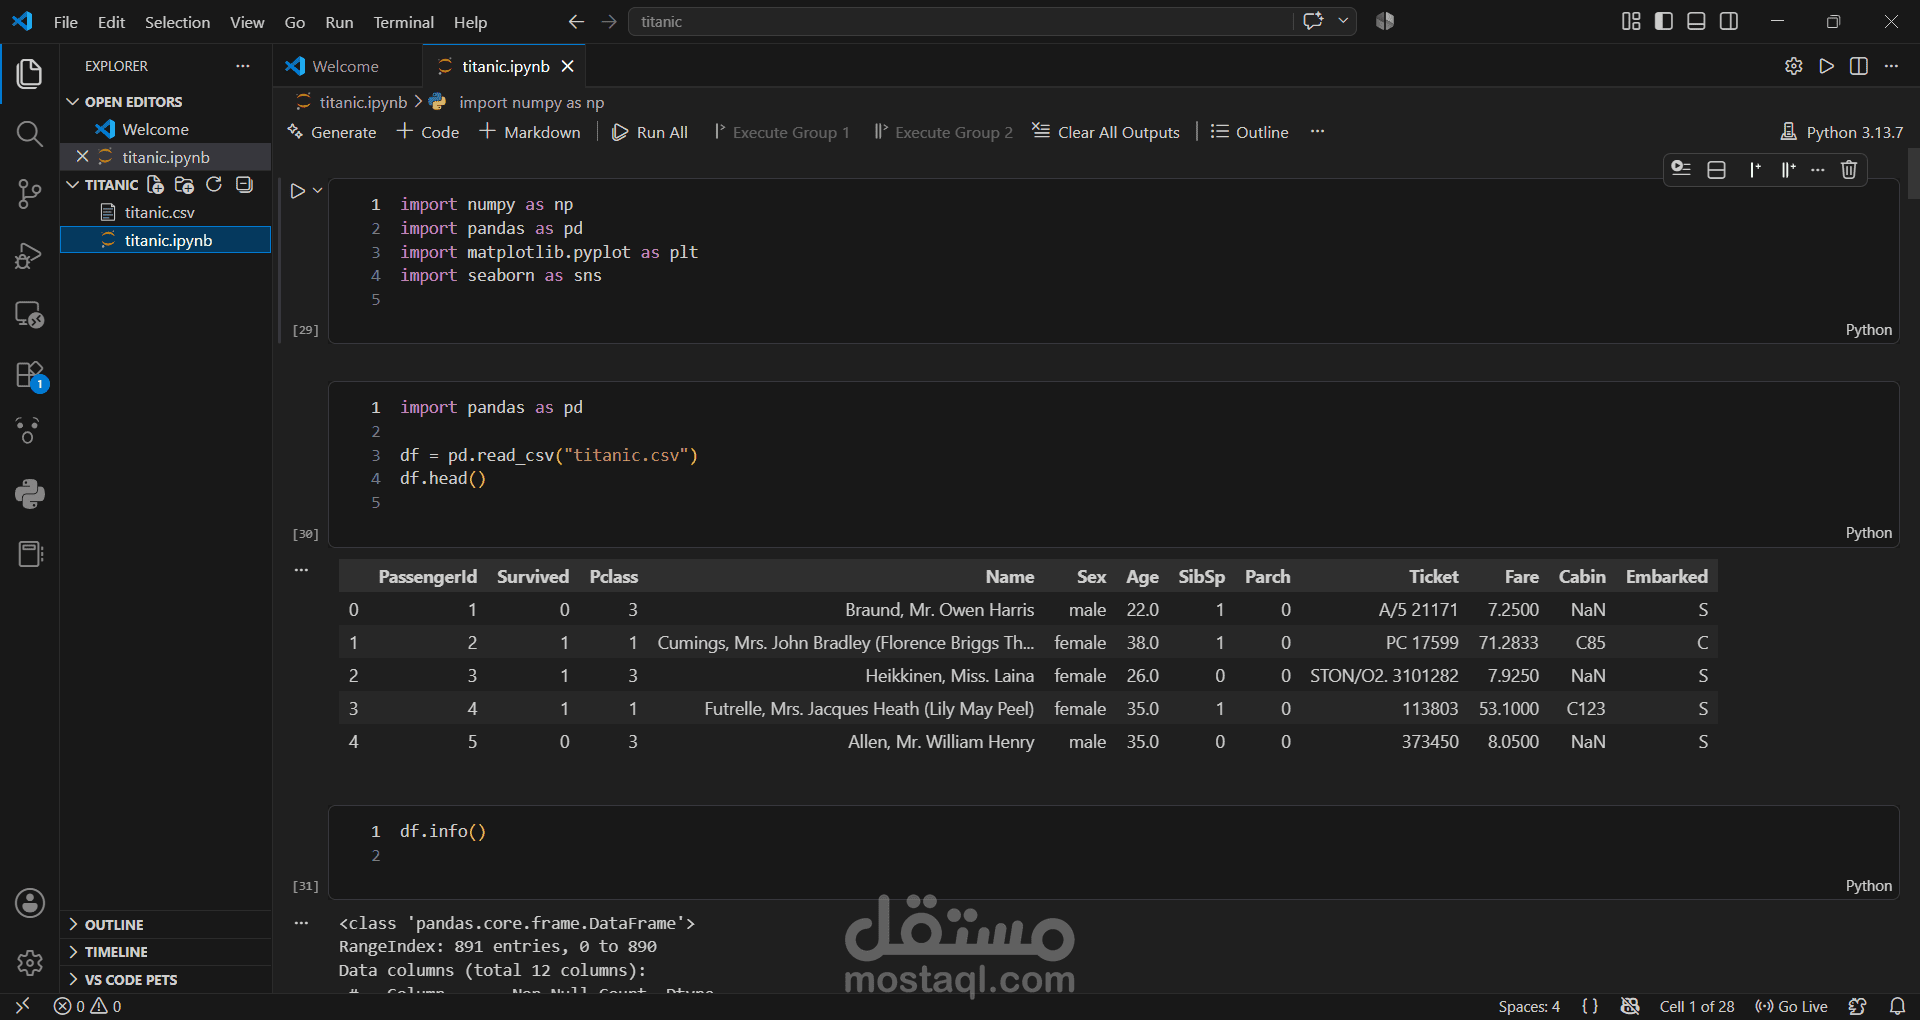
Task: Toggle the Primary Side Bar
Action: (x=1664, y=21)
